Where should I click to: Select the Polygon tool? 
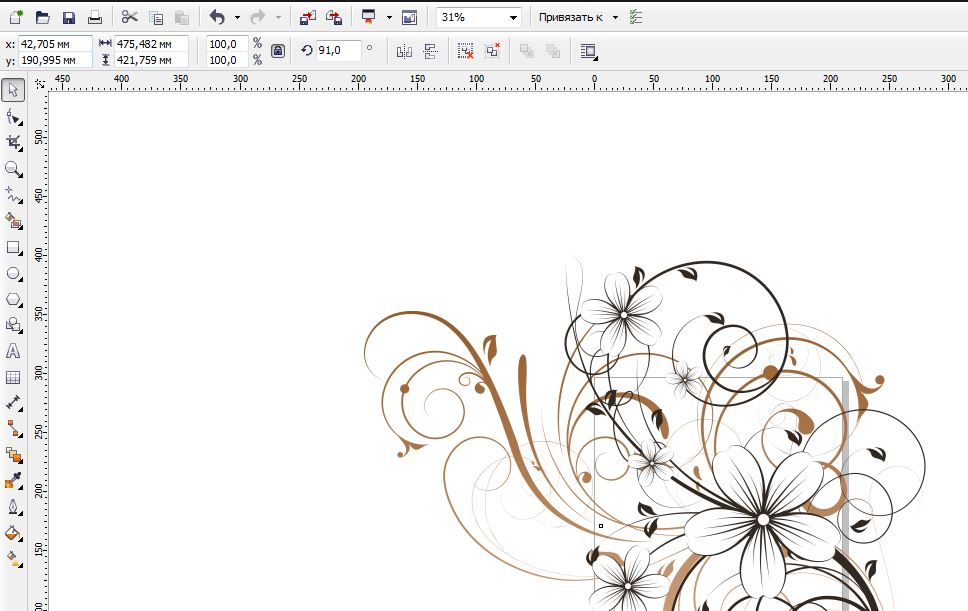click(x=13, y=299)
